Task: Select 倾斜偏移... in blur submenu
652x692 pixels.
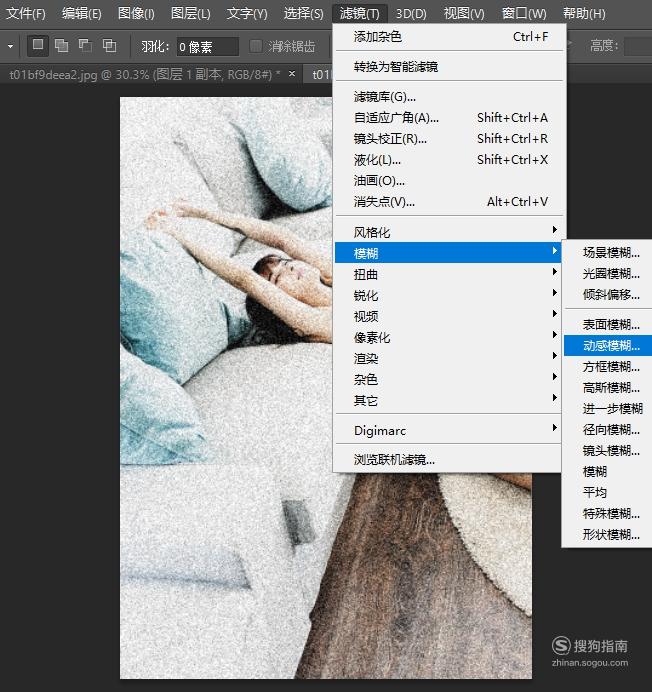Action: (x=608, y=295)
